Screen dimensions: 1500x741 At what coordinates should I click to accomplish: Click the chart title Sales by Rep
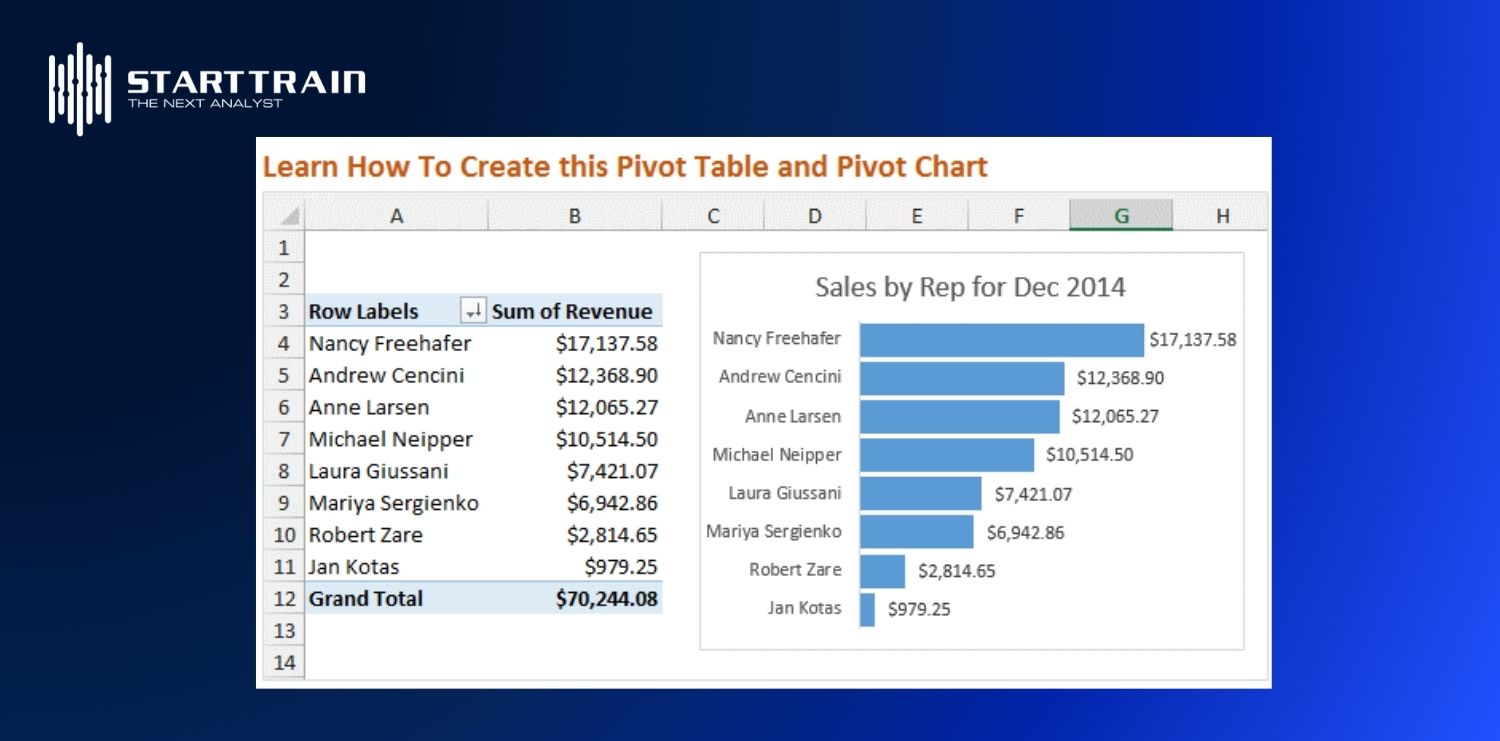(x=970, y=288)
